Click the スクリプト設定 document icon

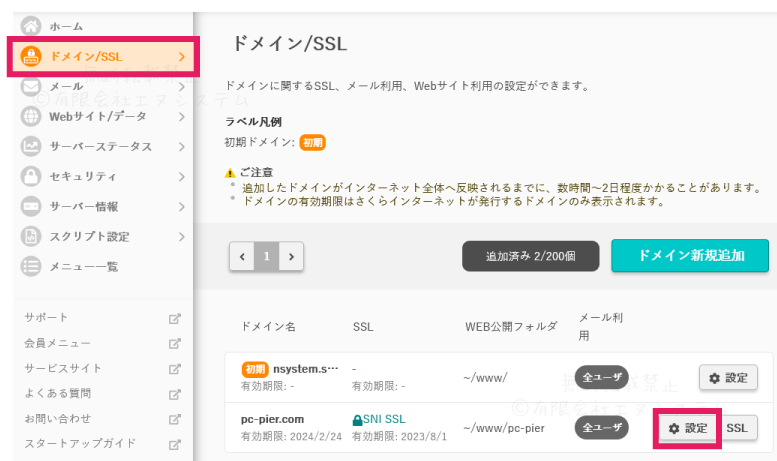pyautogui.click(x=31, y=236)
